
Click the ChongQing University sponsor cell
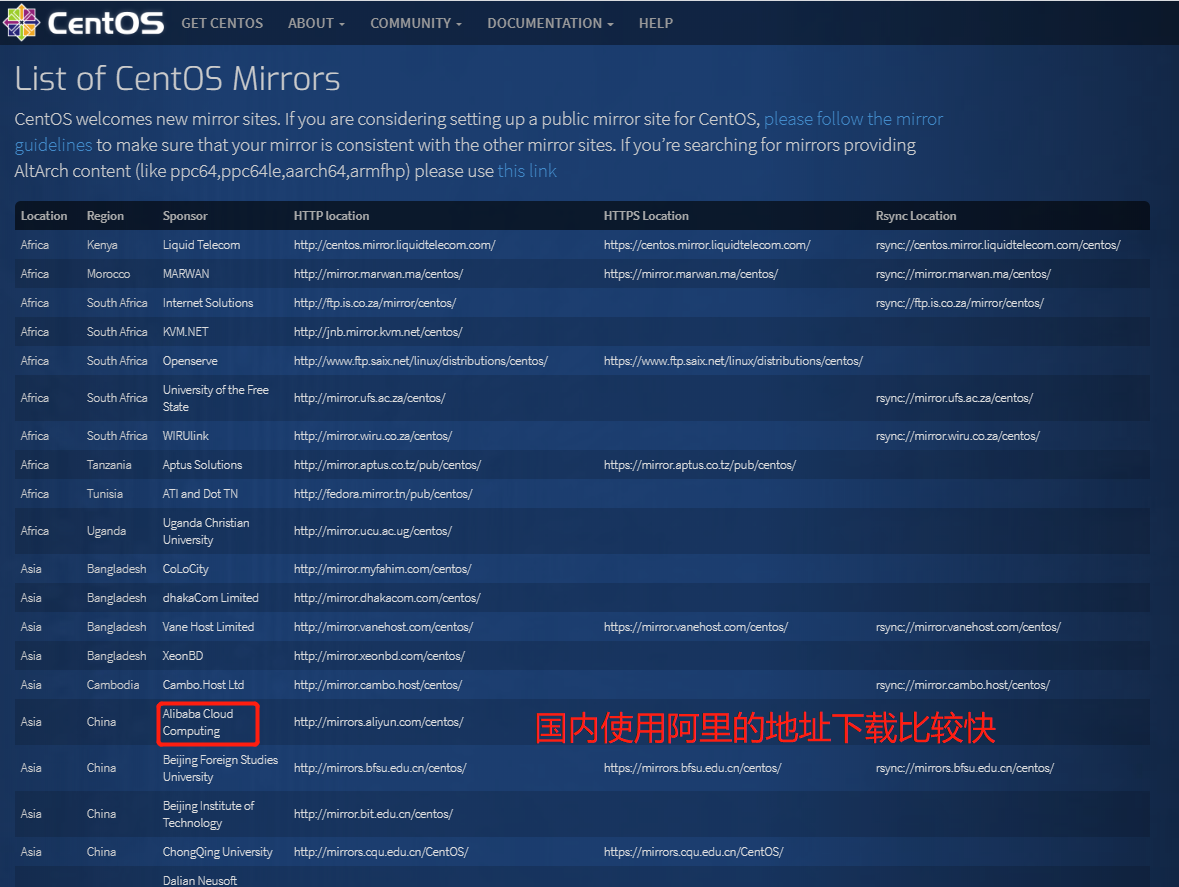coord(217,852)
